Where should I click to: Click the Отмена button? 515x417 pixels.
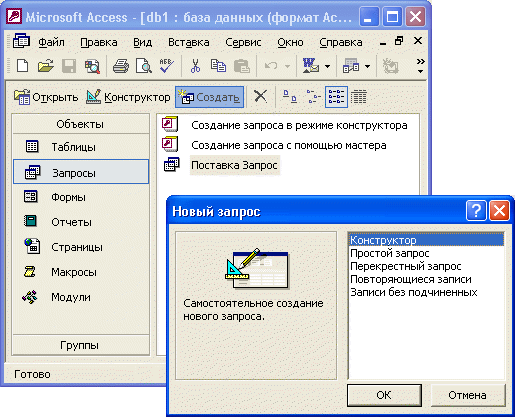(x=467, y=395)
